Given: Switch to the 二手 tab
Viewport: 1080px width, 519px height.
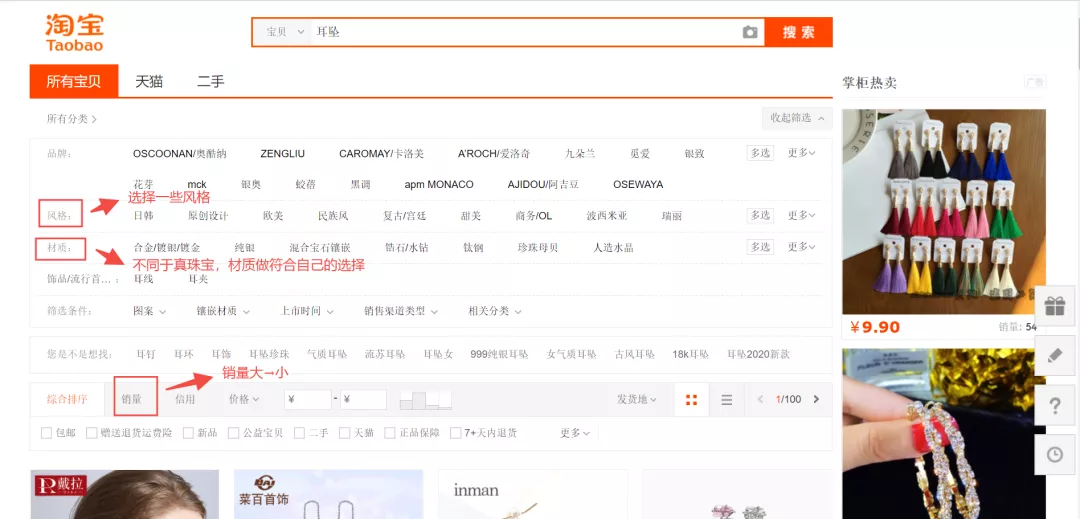Looking at the screenshot, I should point(210,81).
